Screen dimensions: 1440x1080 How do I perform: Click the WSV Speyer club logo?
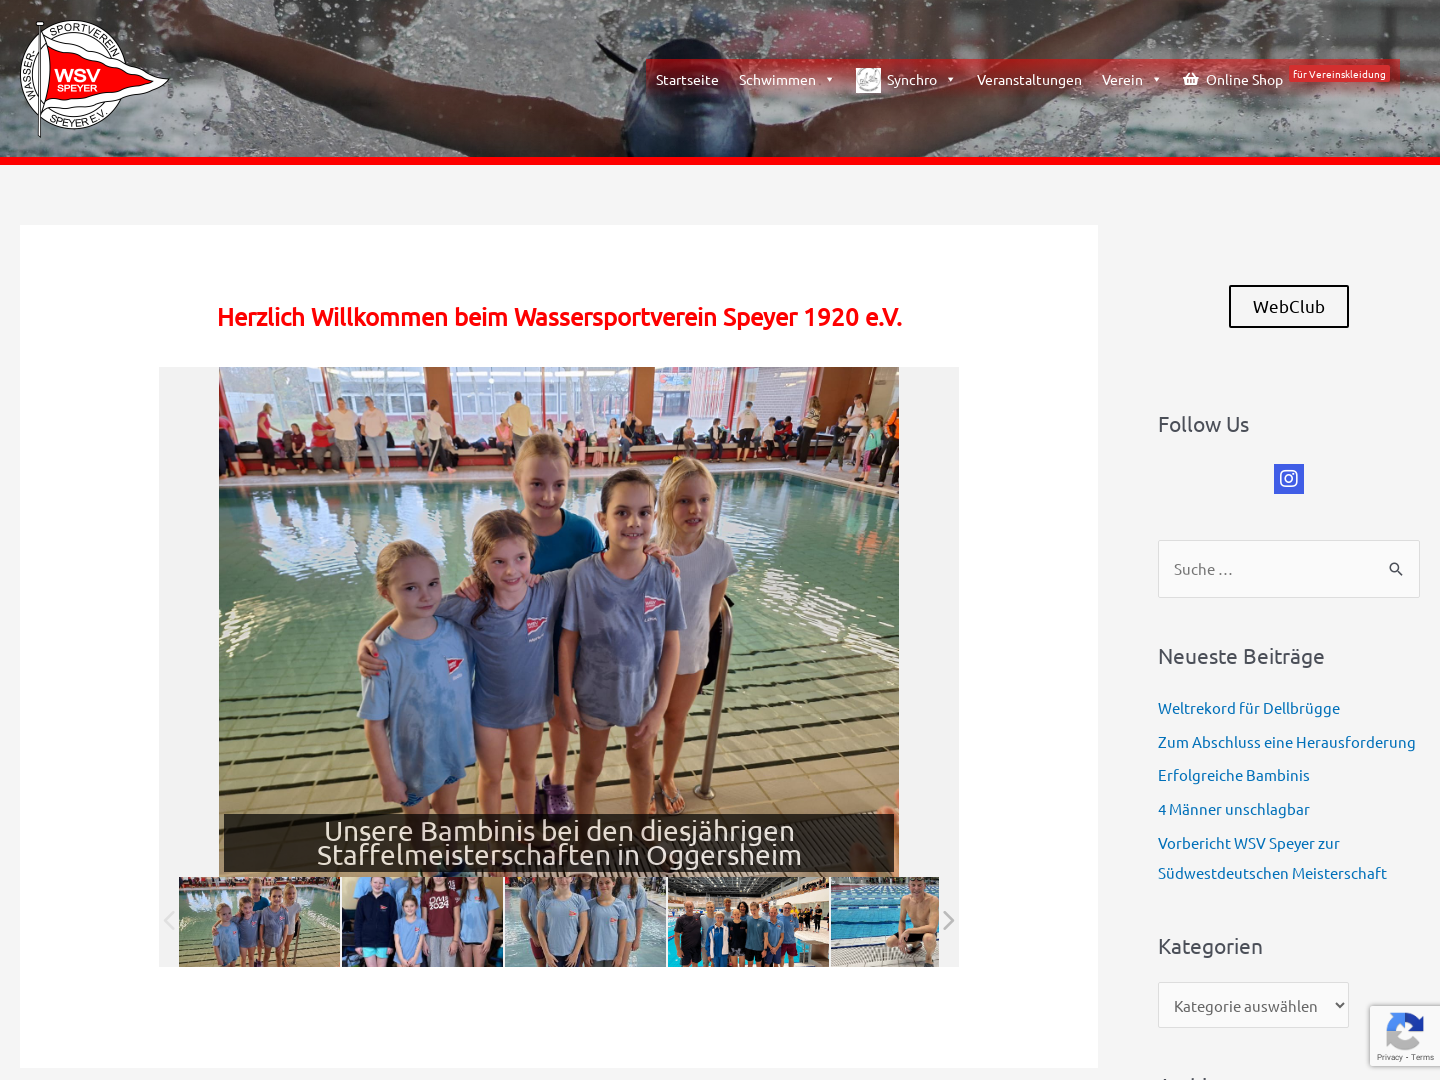pos(94,79)
